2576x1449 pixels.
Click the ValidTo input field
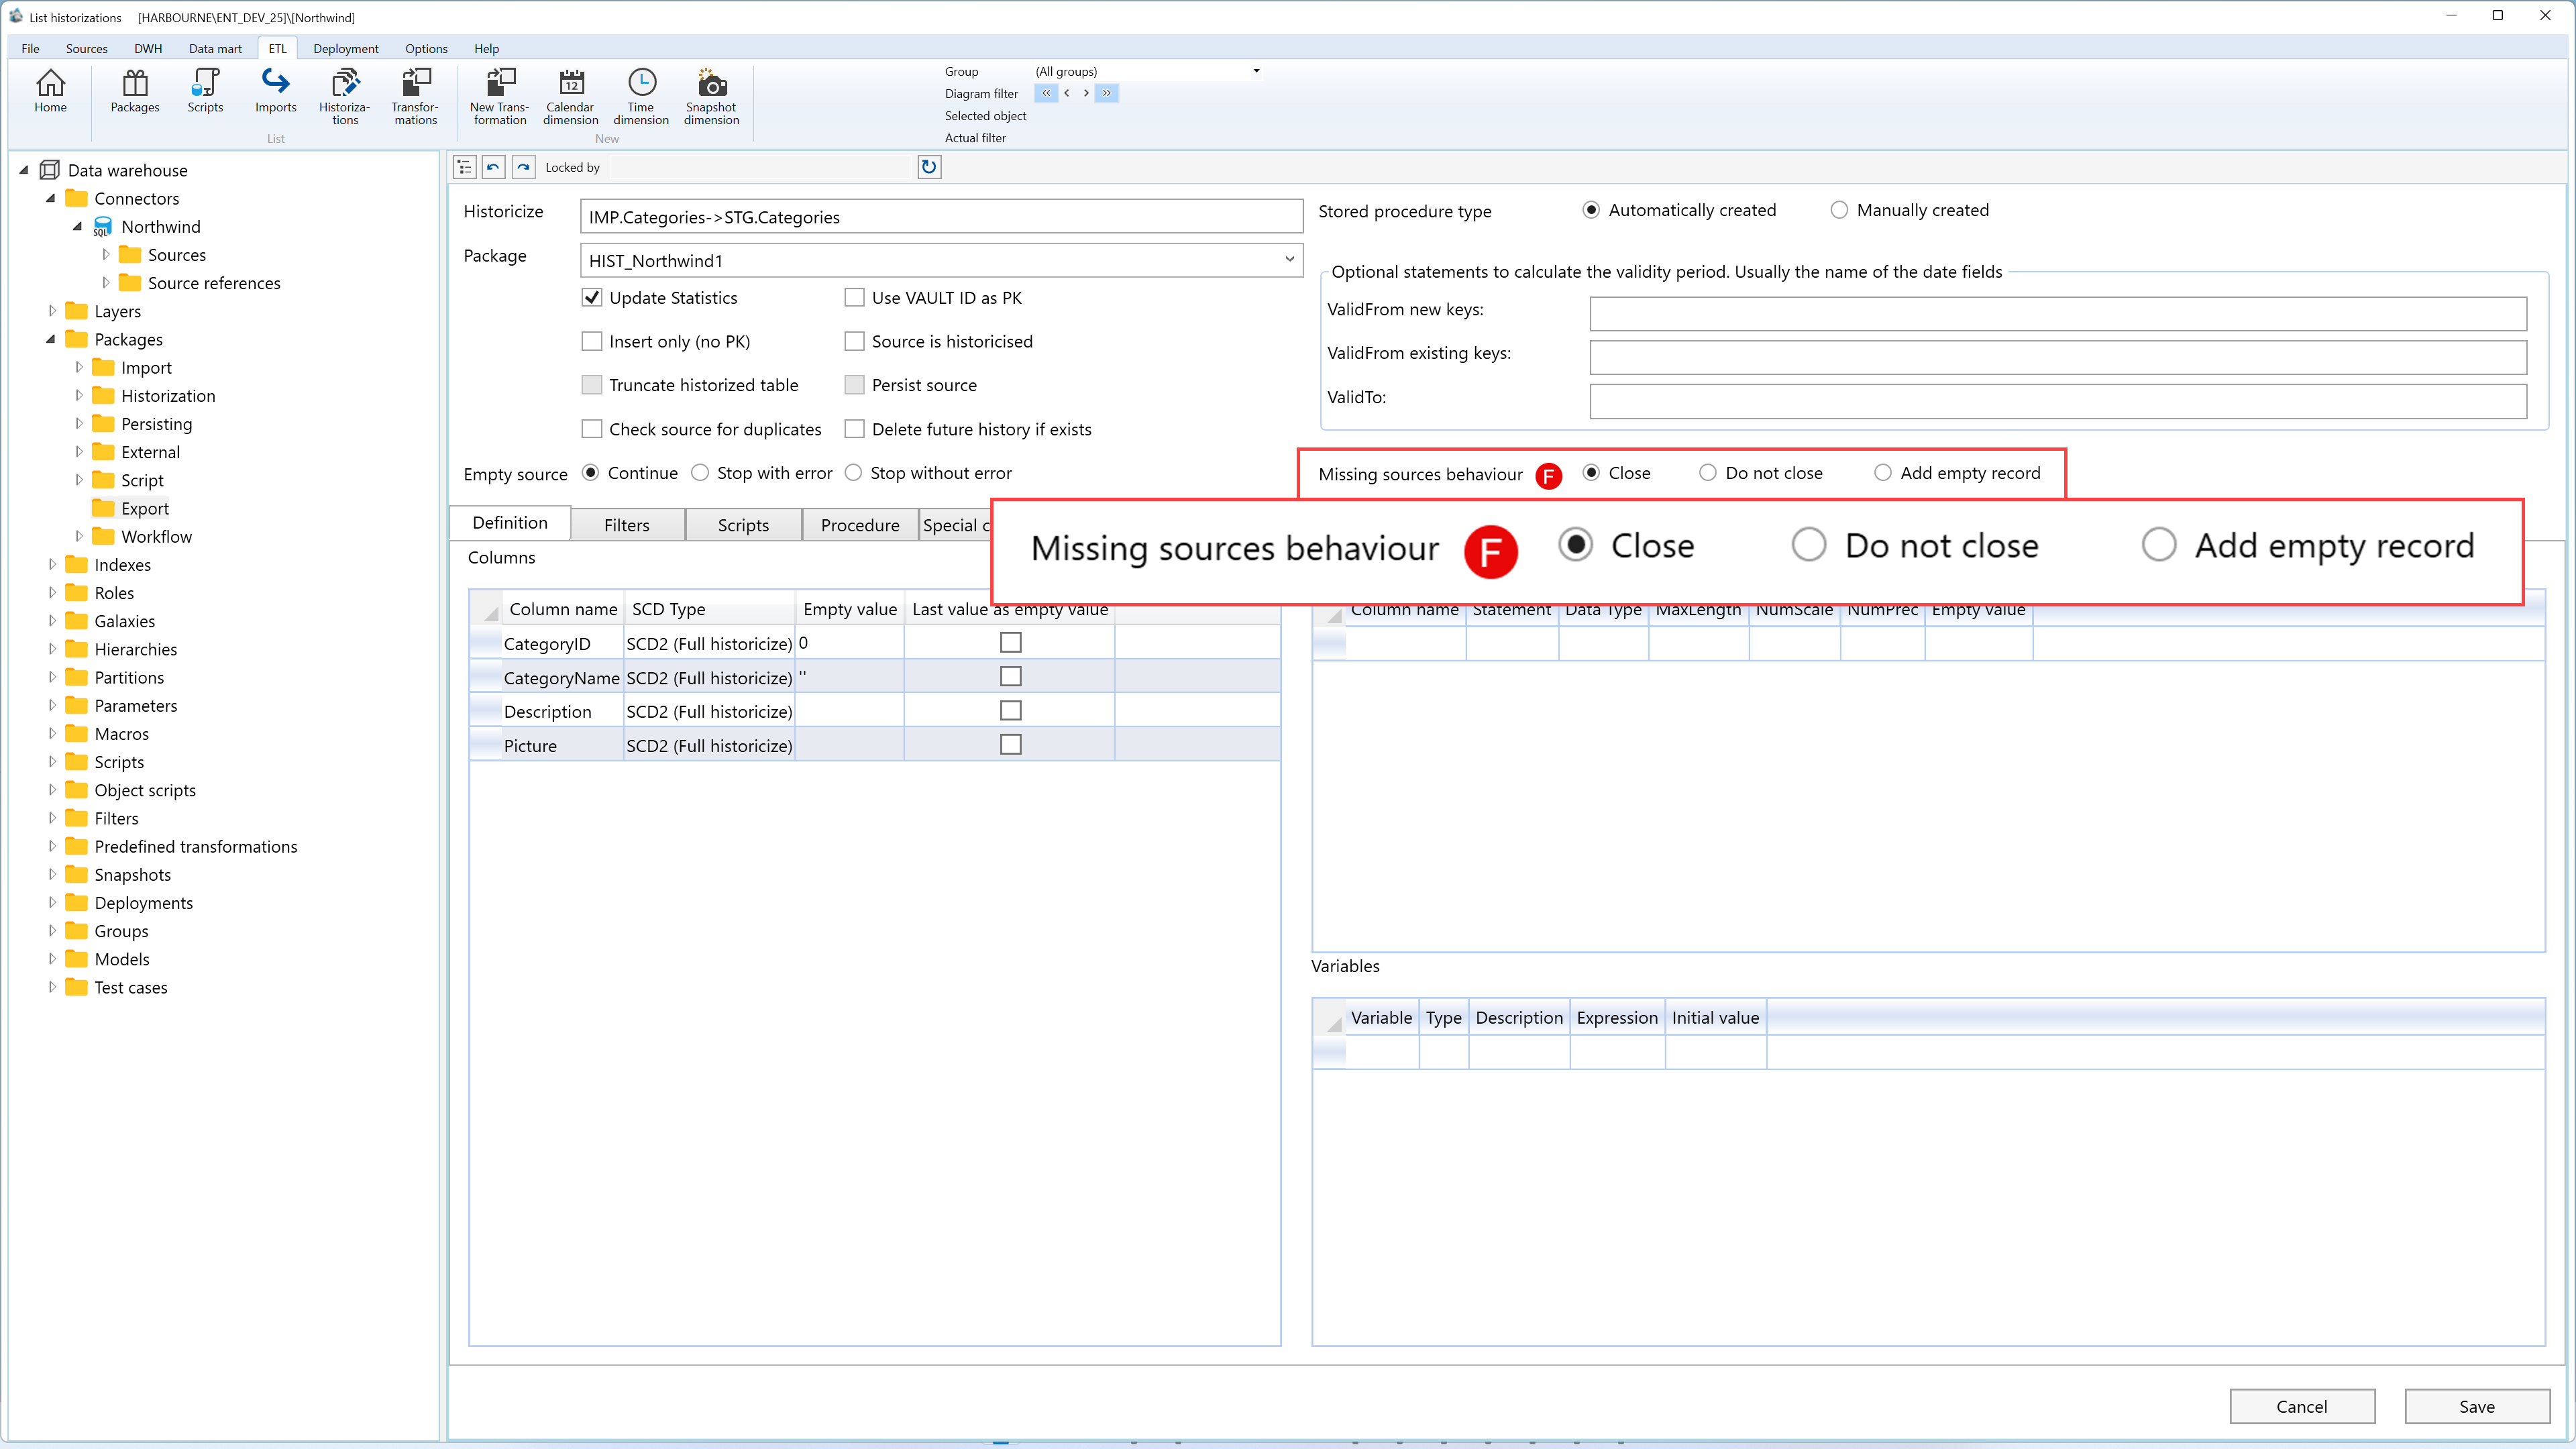(2058, 401)
